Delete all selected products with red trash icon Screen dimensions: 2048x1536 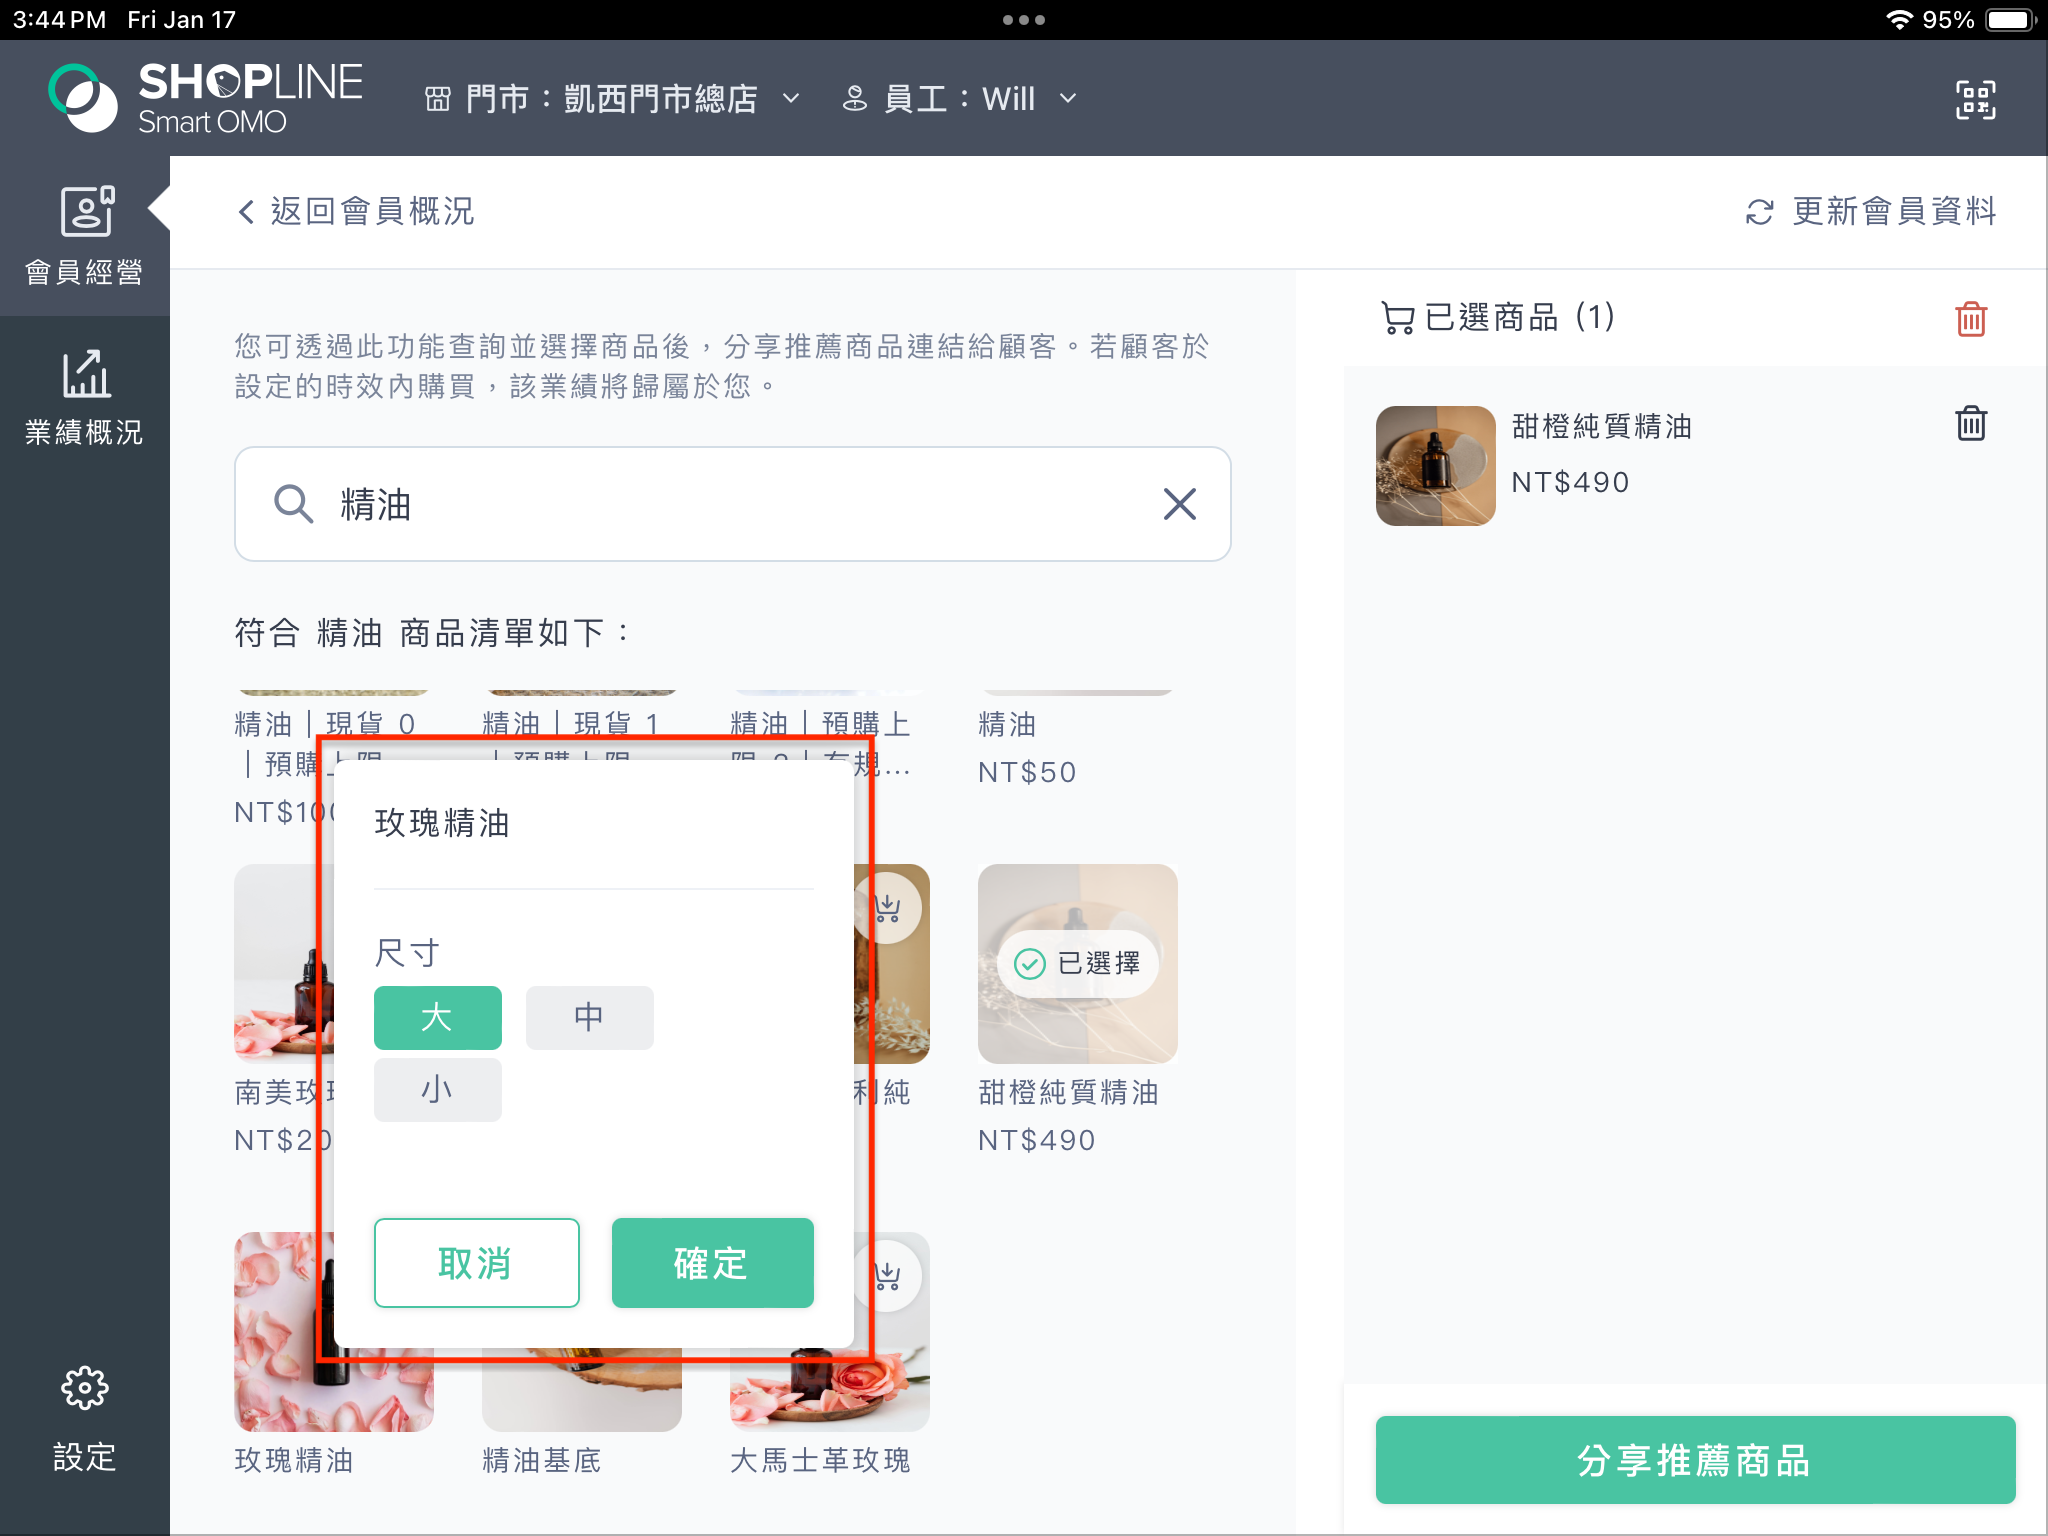pyautogui.click(x=1971, y=318)
